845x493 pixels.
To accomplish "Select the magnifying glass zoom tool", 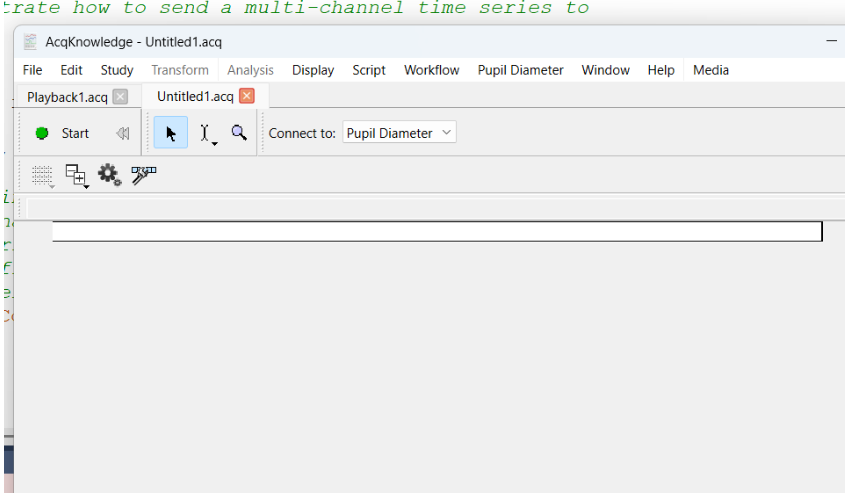I will coord(239,132).
